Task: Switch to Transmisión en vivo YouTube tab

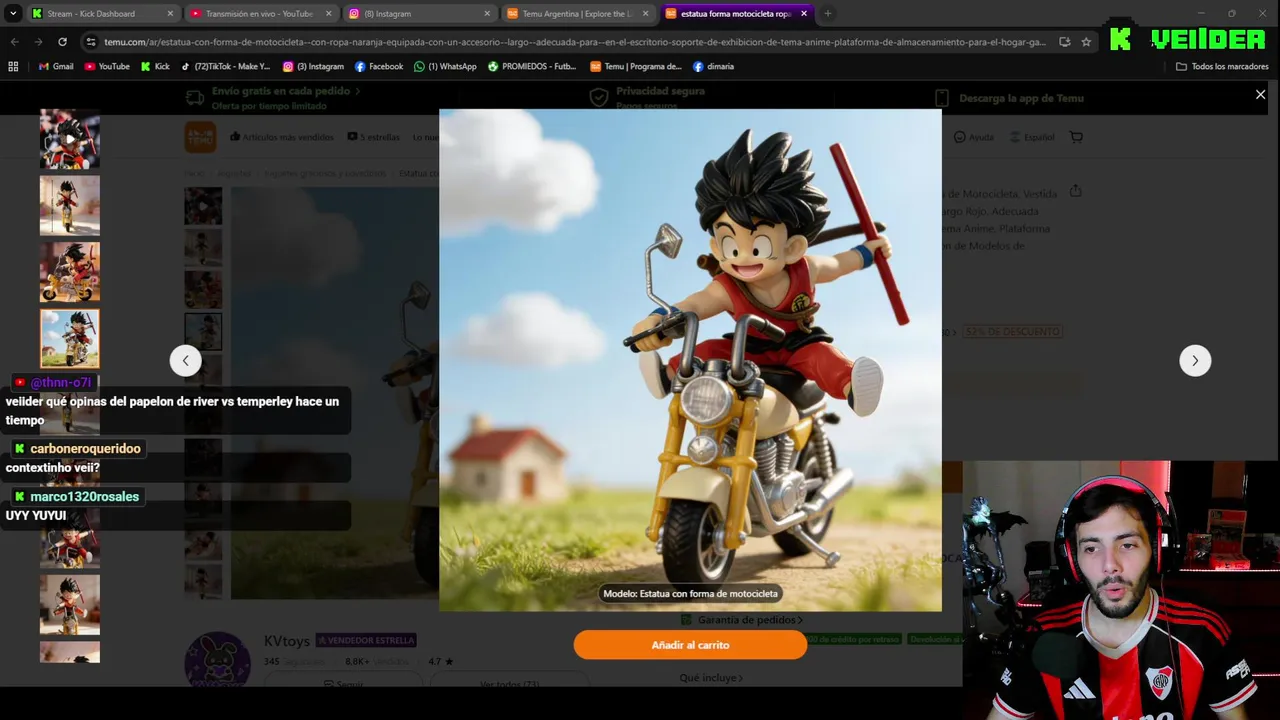Action: (x=258, y=14)
